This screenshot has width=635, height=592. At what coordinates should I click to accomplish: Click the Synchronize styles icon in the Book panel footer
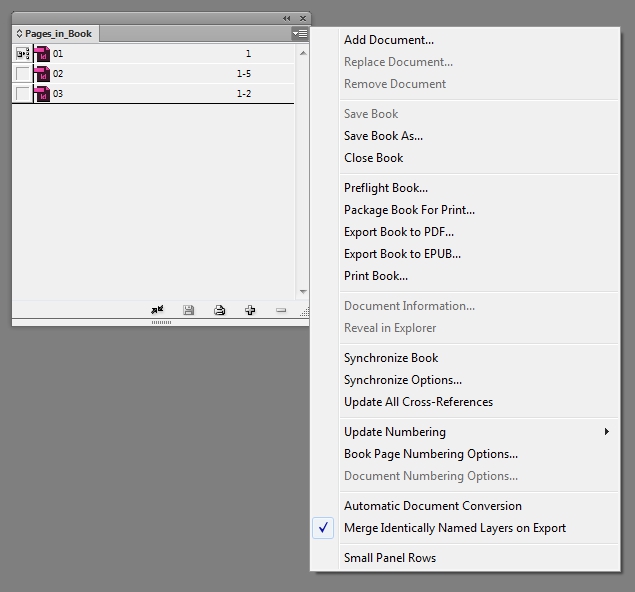[157, 310]
